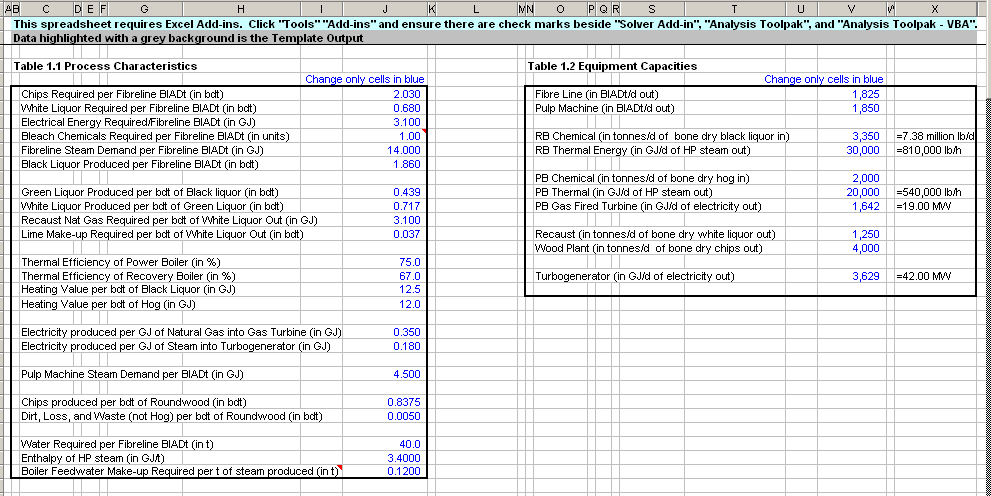The height and width of the screenshot is (496, 991).
Task: Click the Table 1.1 Process Characteristics title
Action: (105, 66)
